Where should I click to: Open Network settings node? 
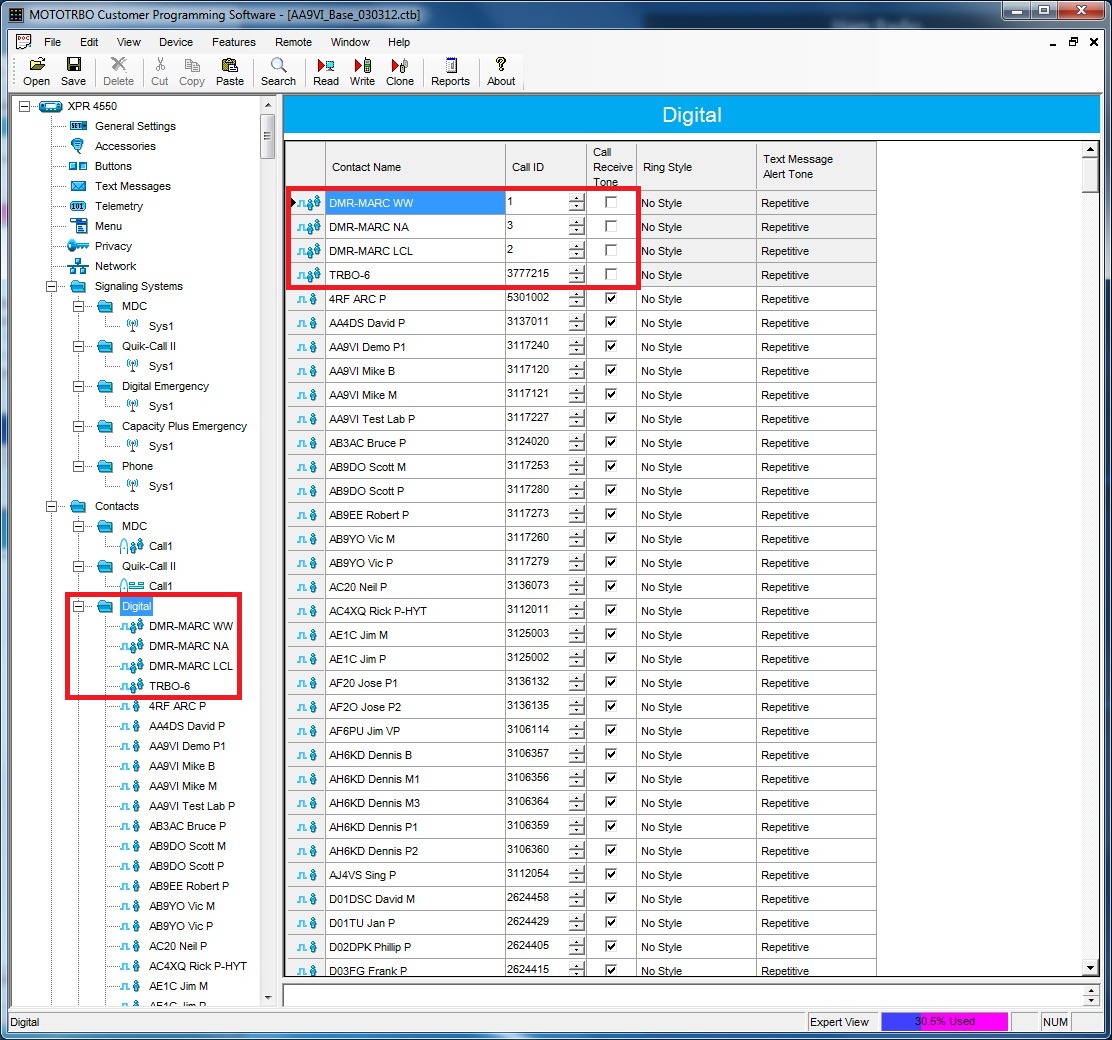click(x=115, y=266)
